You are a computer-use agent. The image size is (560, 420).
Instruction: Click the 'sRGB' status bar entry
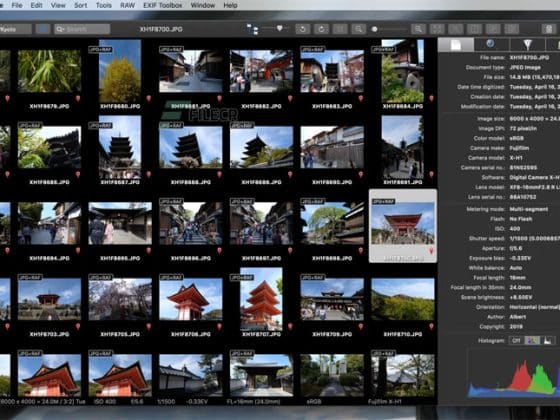click(314, 402)
